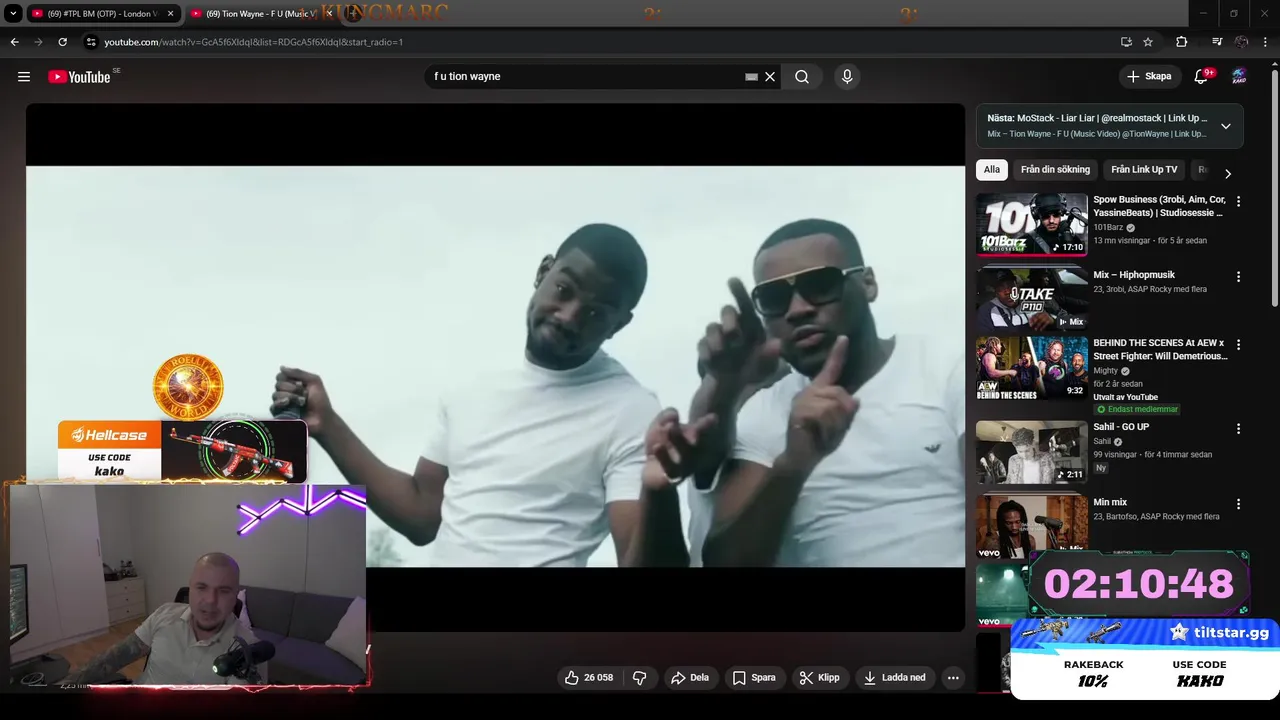Dislike the video

(x=640, y=678)
